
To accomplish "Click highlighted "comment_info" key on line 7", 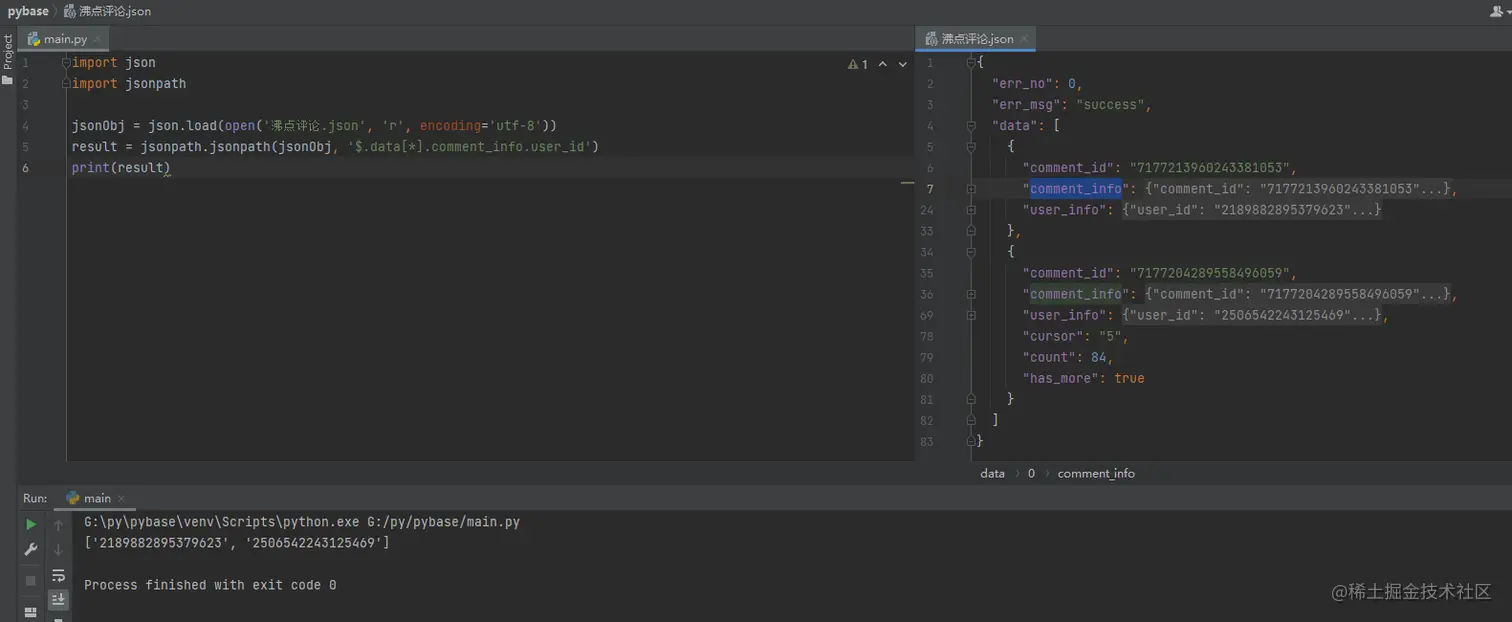I will [1075, 189].
